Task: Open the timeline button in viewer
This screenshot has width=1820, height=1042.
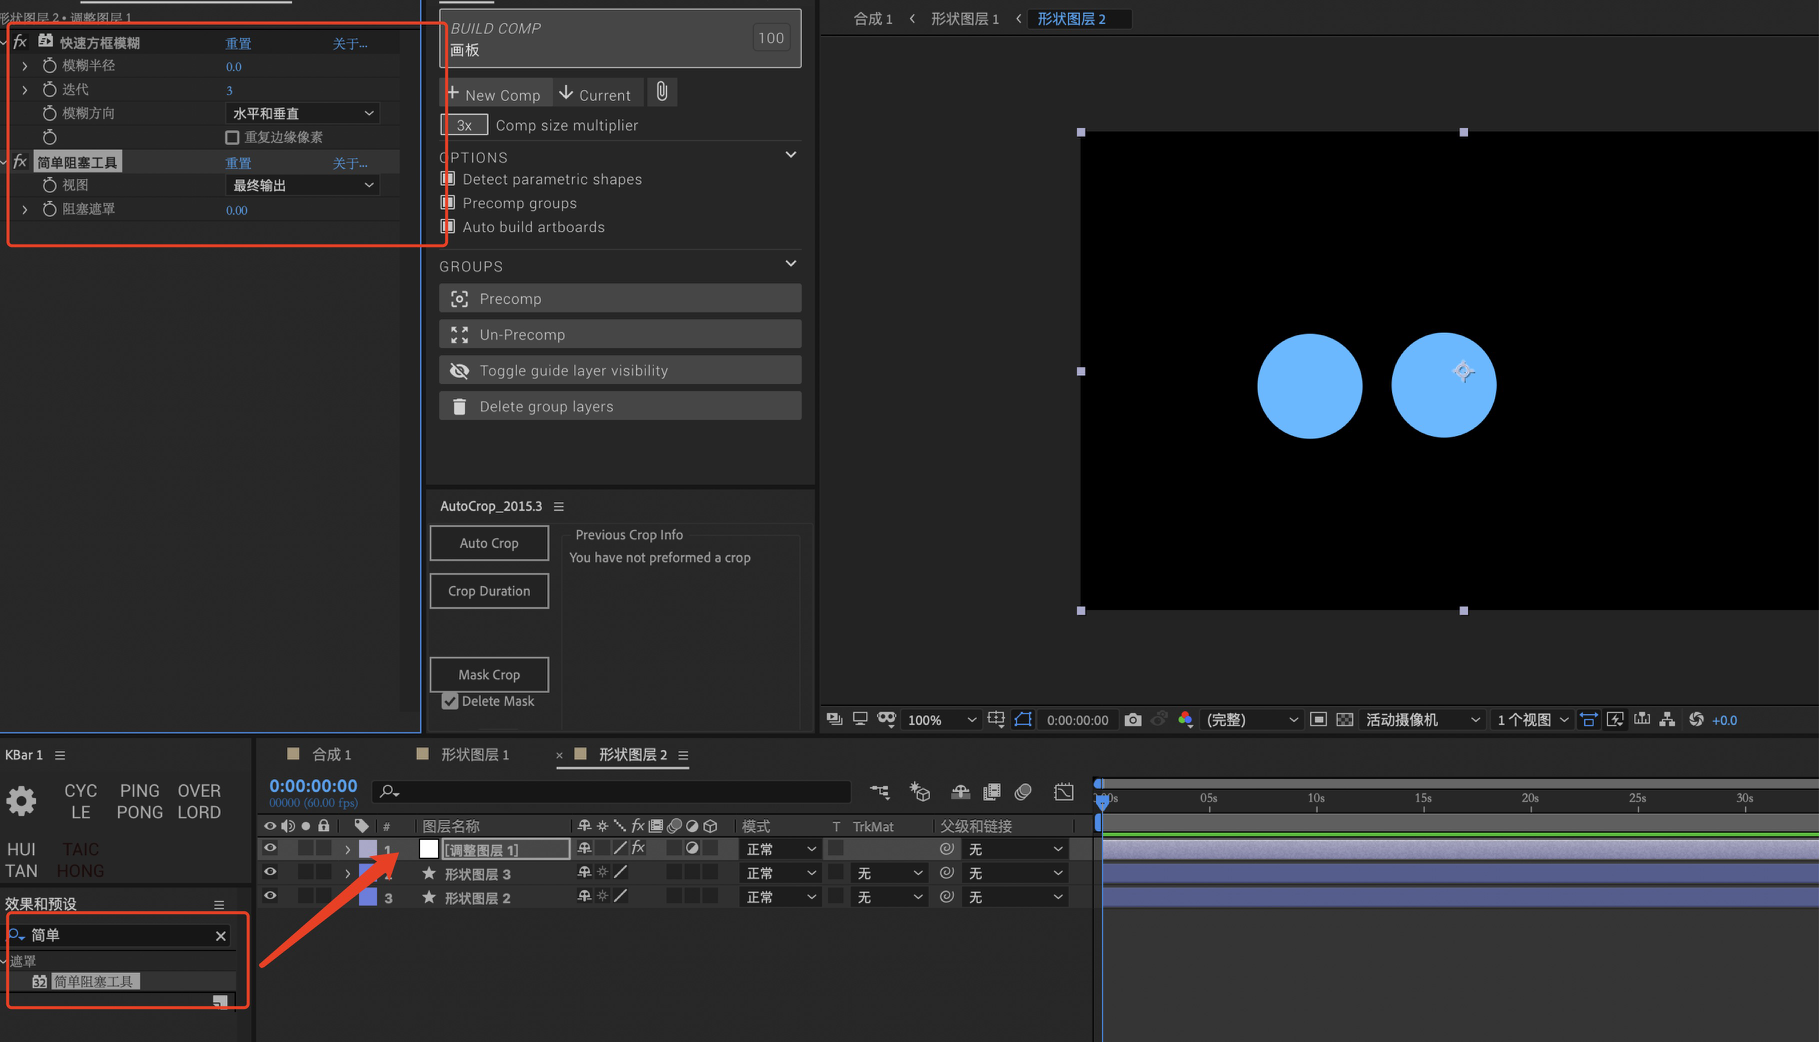Action: (x=1642, y=720)
